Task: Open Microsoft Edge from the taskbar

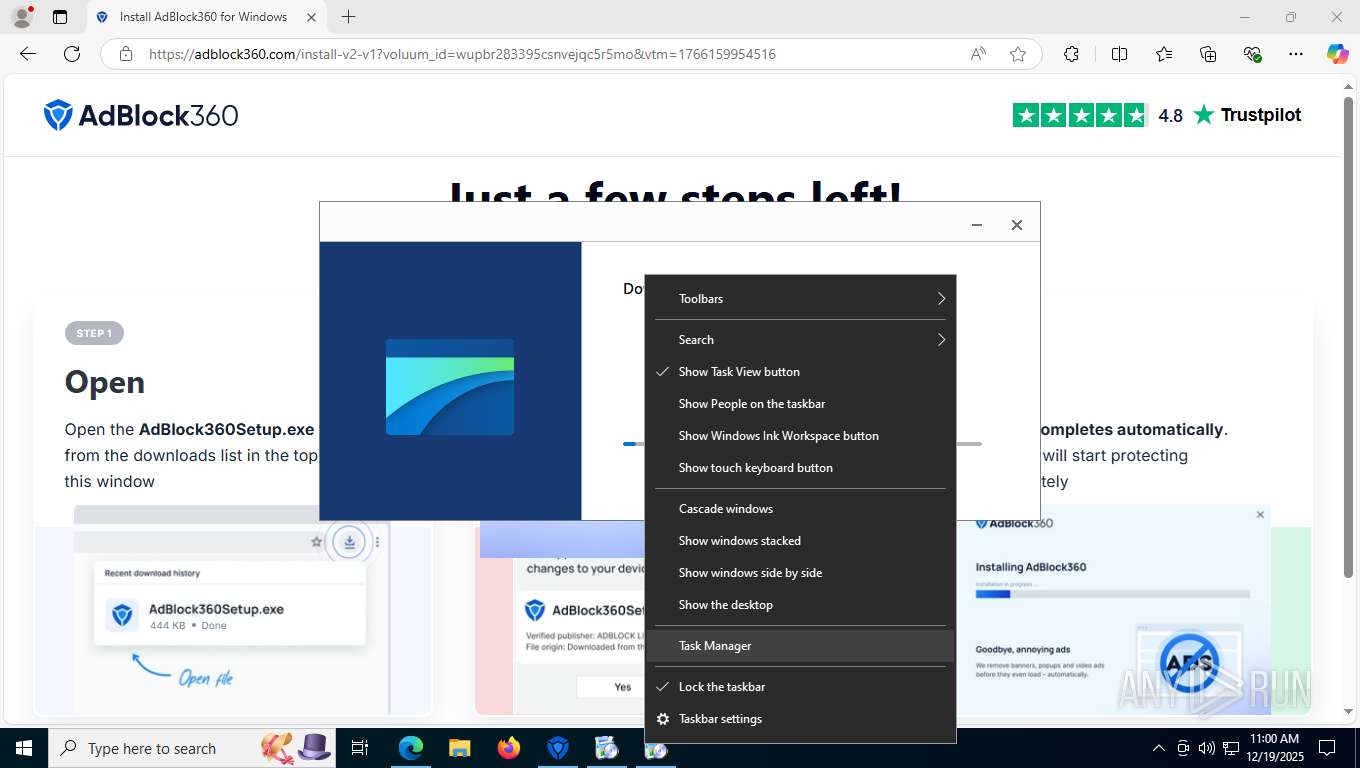Action: (410, 748)
